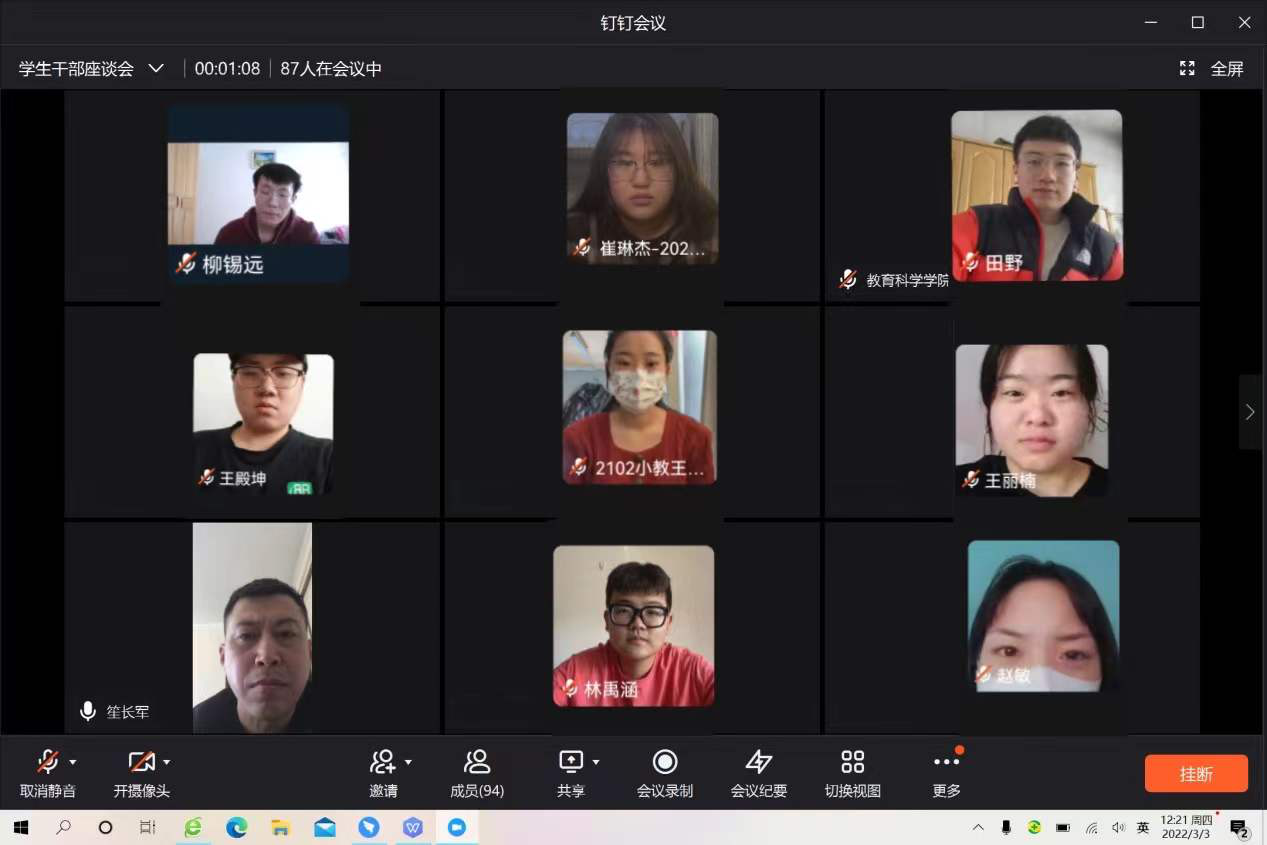Viewport: 1267px width, 845px height.
Task: Open 会议纪要 meeting minutes
Action: tap(759, 772)
